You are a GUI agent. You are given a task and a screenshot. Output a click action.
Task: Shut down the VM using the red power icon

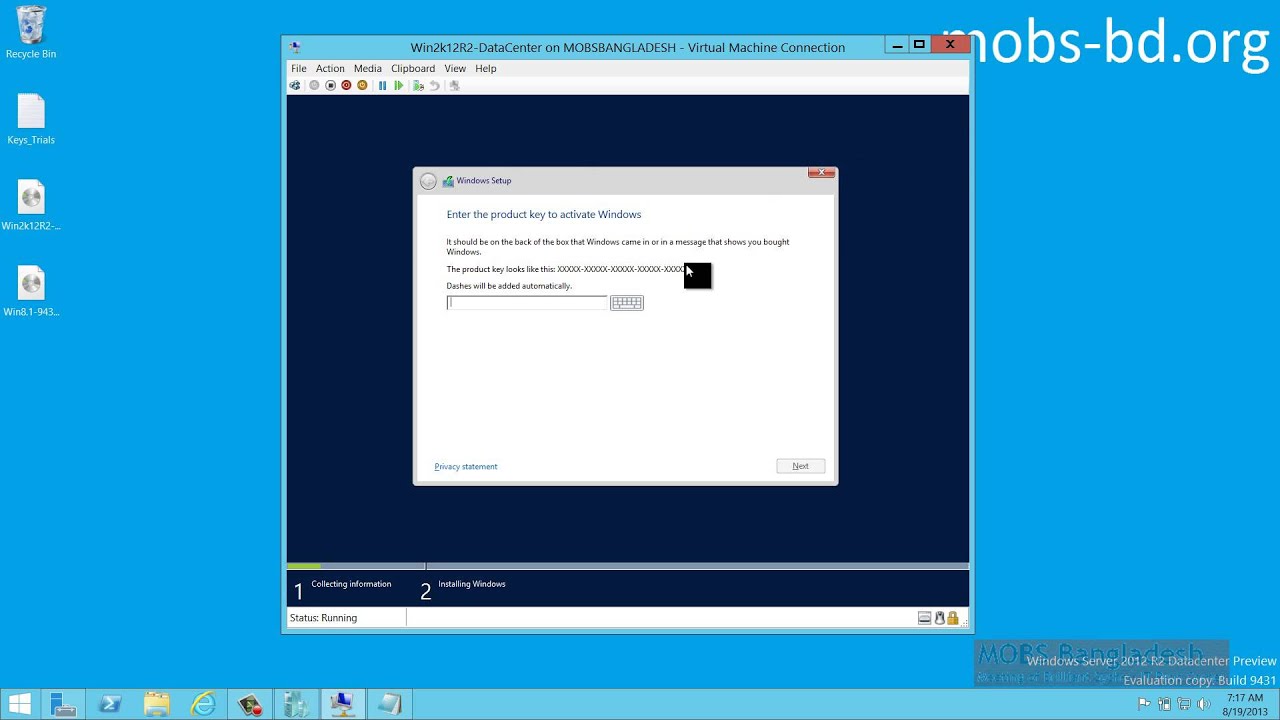346,86
